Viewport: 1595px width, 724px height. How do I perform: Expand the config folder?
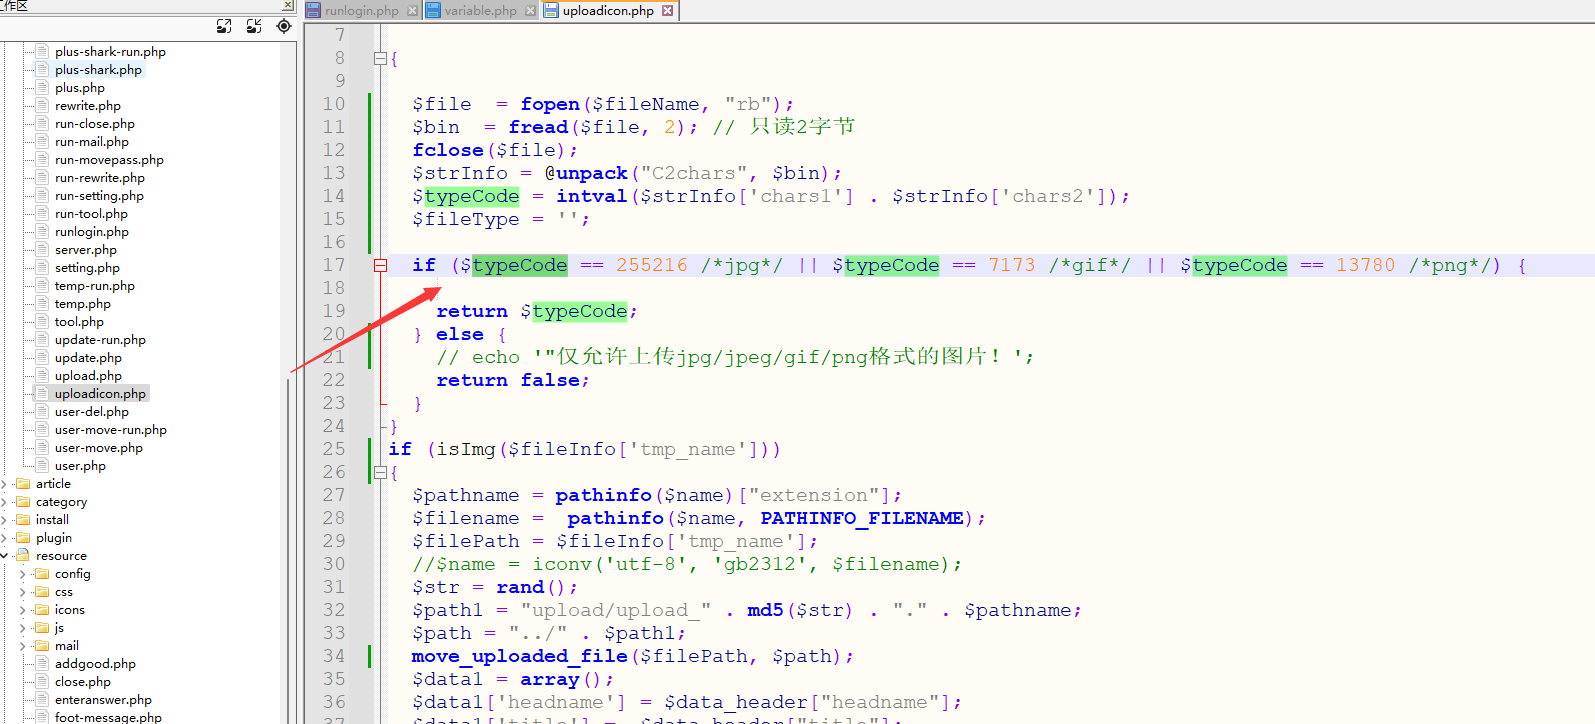pos(23,574)
